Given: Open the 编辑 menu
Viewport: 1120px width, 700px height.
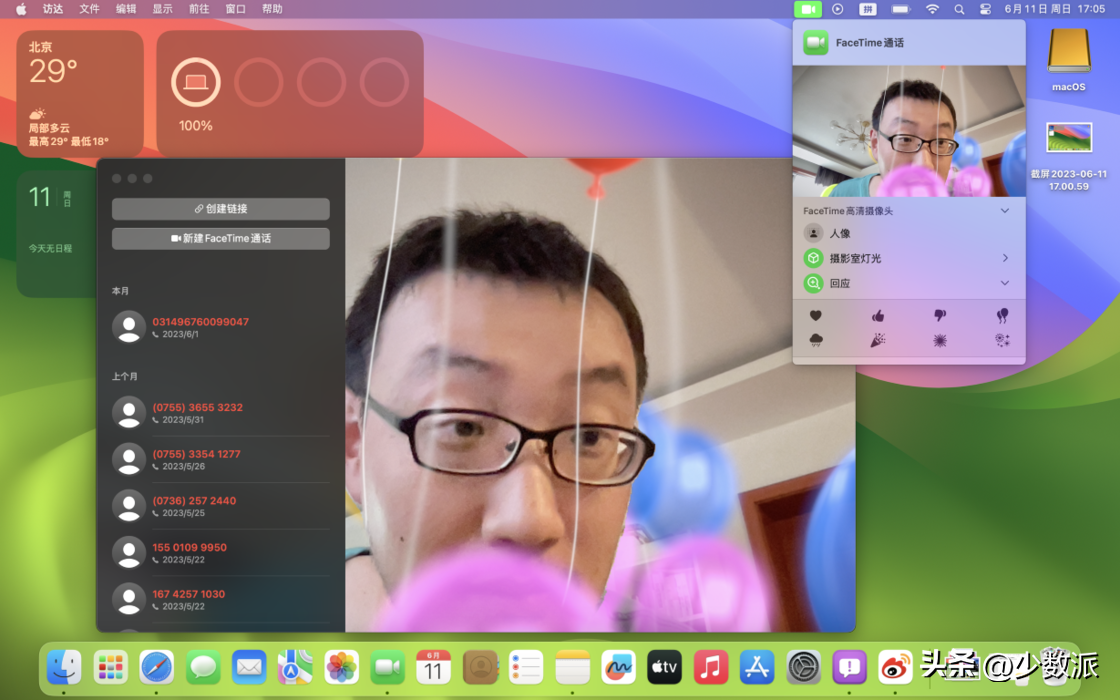Looking at the screenshot, I should [126, 9].
